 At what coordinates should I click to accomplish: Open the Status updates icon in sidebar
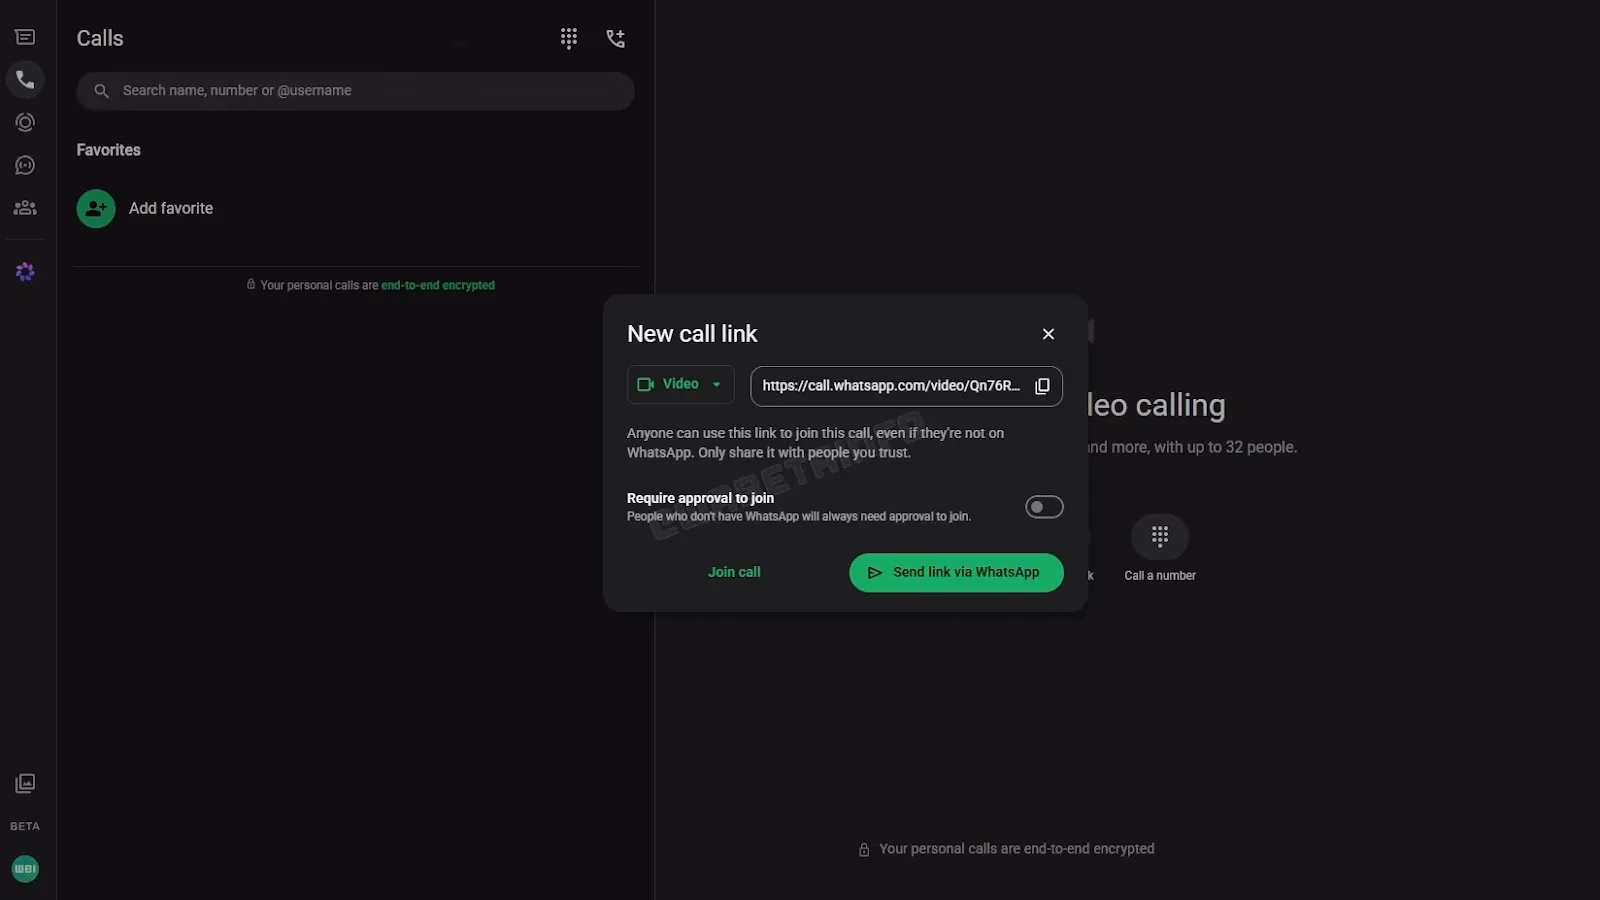coord(25,122)
